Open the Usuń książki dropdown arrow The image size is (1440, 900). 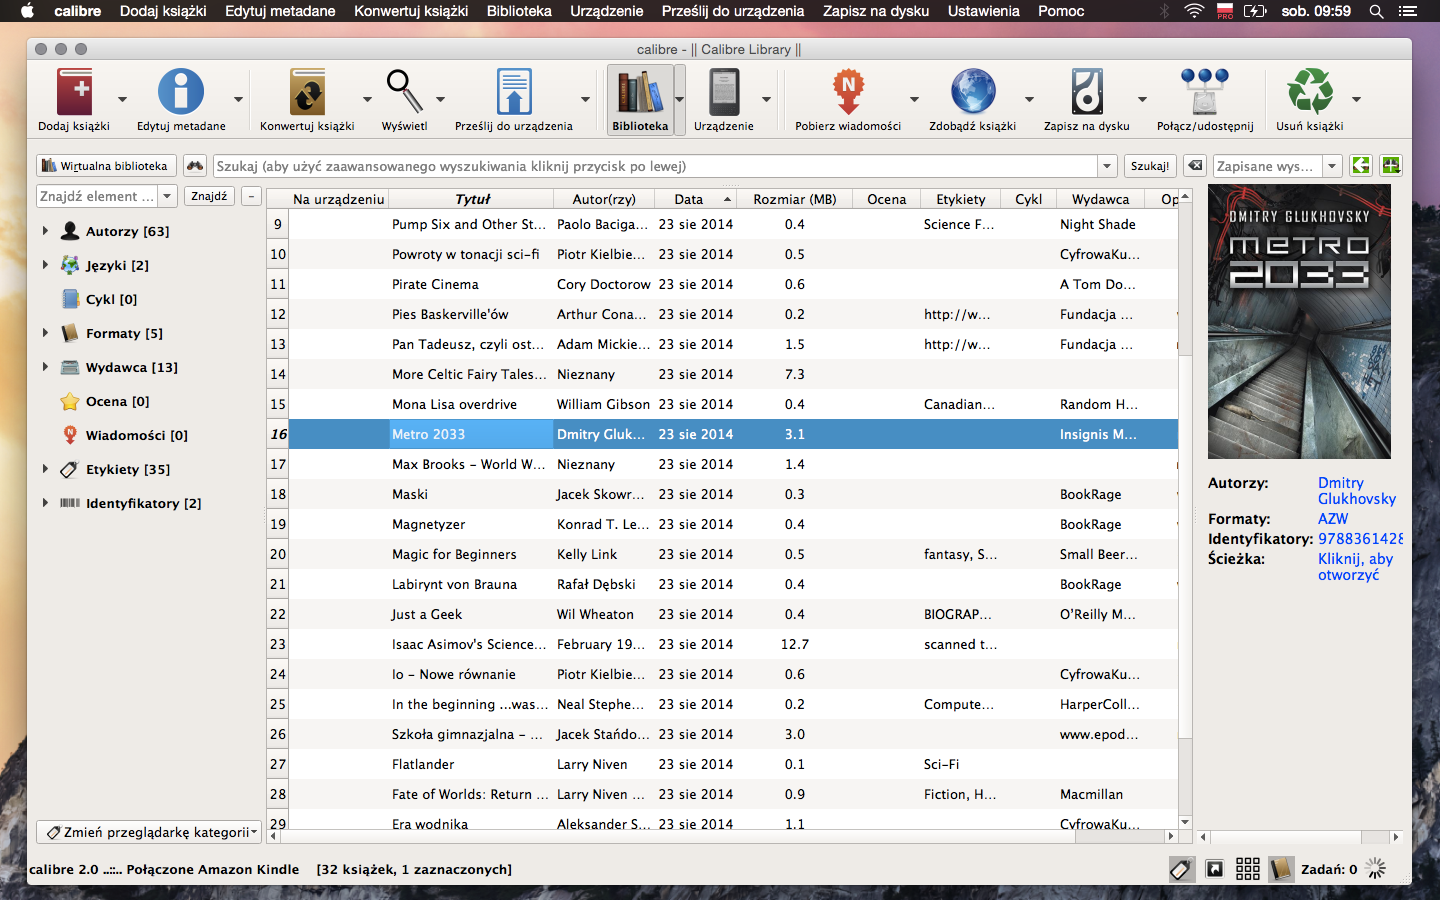coord(1356,99)
